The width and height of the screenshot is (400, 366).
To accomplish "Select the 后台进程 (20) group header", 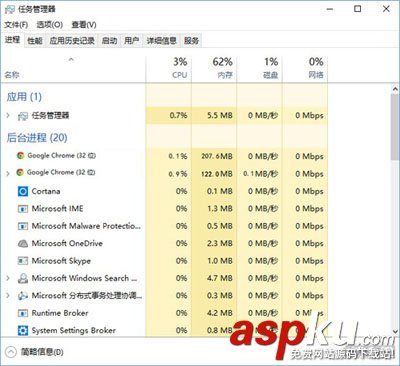I will coord(37,137).
